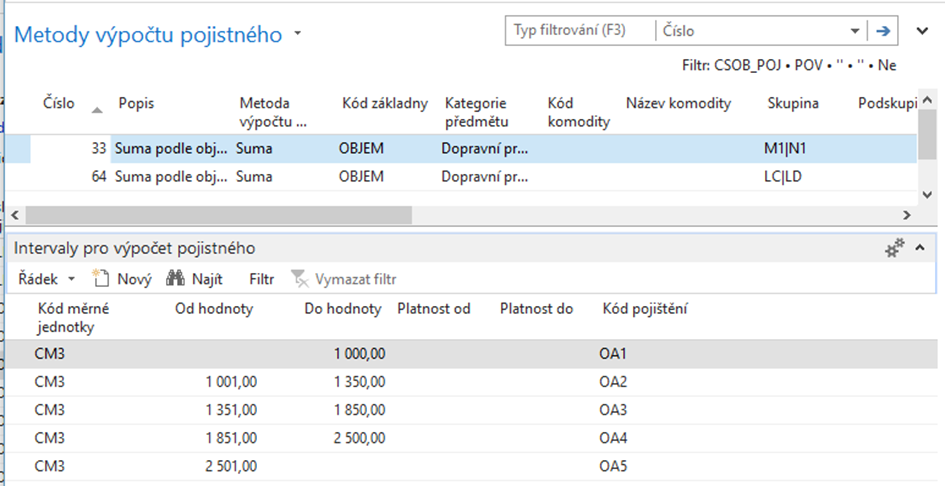
Task: Click the Kód základny column header
Action: [x=384, y=103]
